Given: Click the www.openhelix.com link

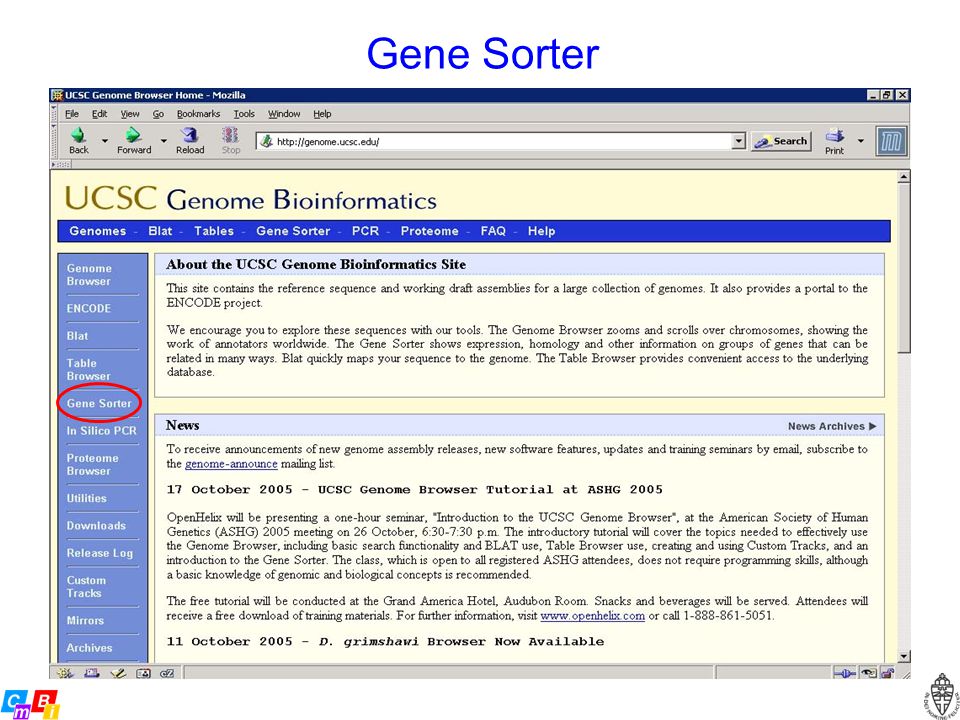Looking at the screenshot, I should (x=593, y=616).
